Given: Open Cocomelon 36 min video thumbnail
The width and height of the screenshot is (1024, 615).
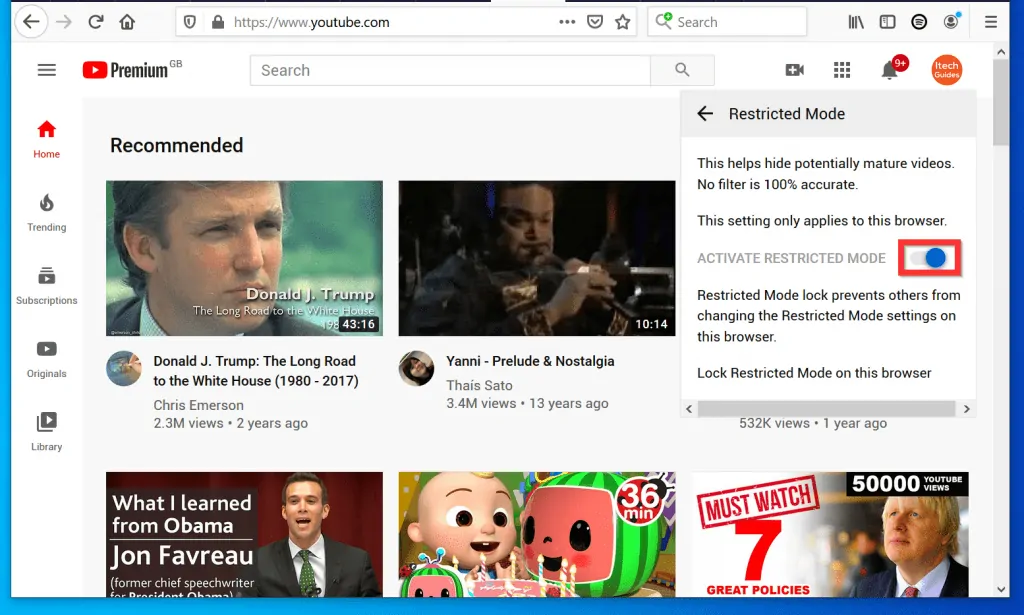Looking at the screenshot, I should tap(537, 534).
